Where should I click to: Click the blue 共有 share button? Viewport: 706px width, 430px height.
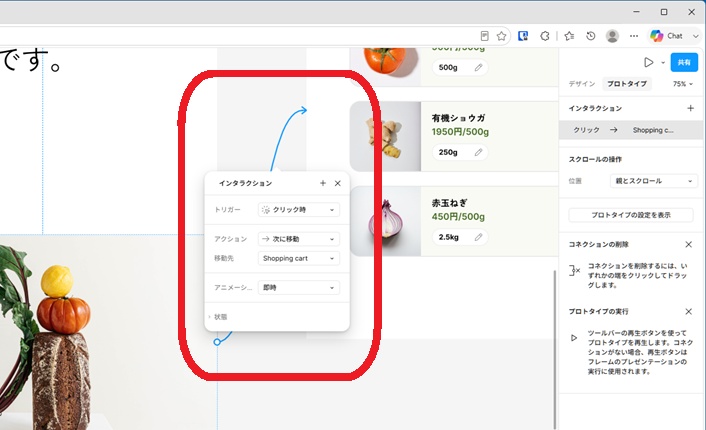pos(684,63)
